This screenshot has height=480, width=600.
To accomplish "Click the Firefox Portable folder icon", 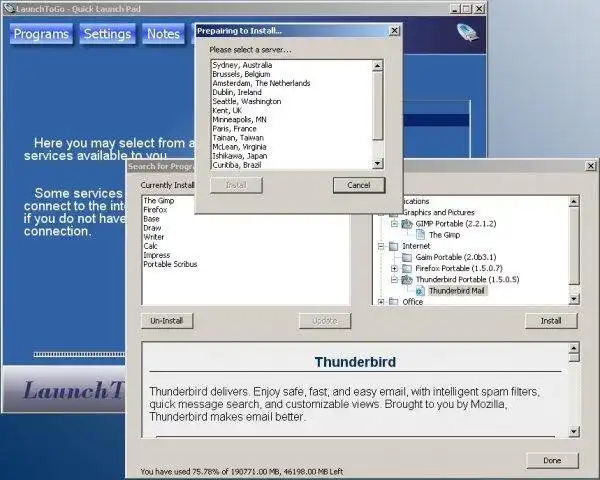I will tap(407, 268).
